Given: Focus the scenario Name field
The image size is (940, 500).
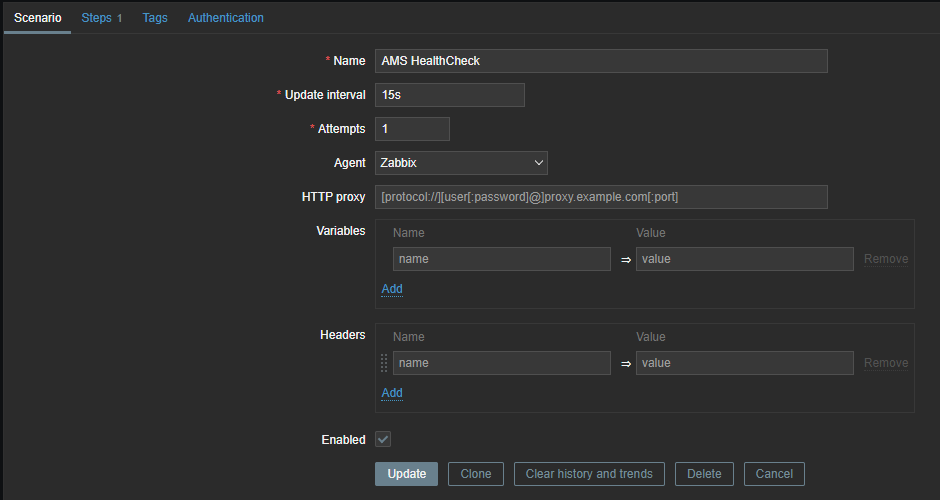Looking at the screenshot, I should point(601,61).
